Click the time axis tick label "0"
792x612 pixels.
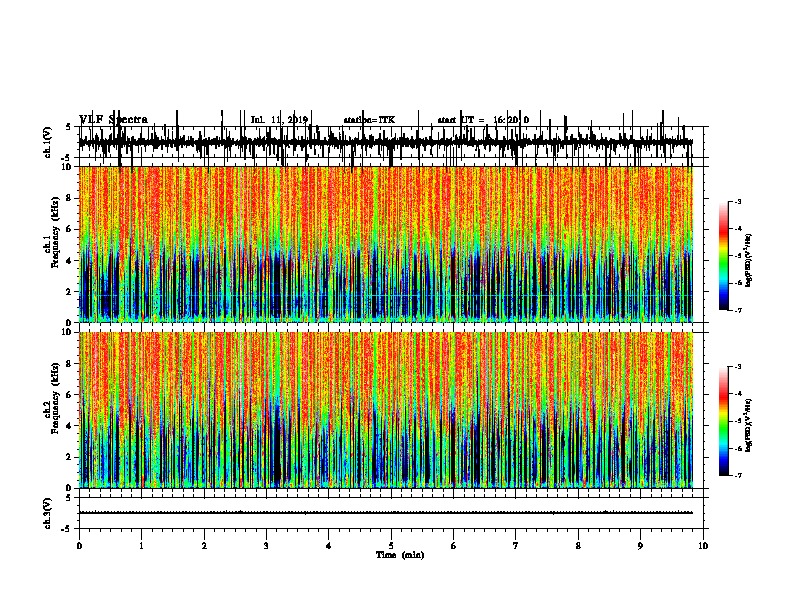tap(79, 545)
